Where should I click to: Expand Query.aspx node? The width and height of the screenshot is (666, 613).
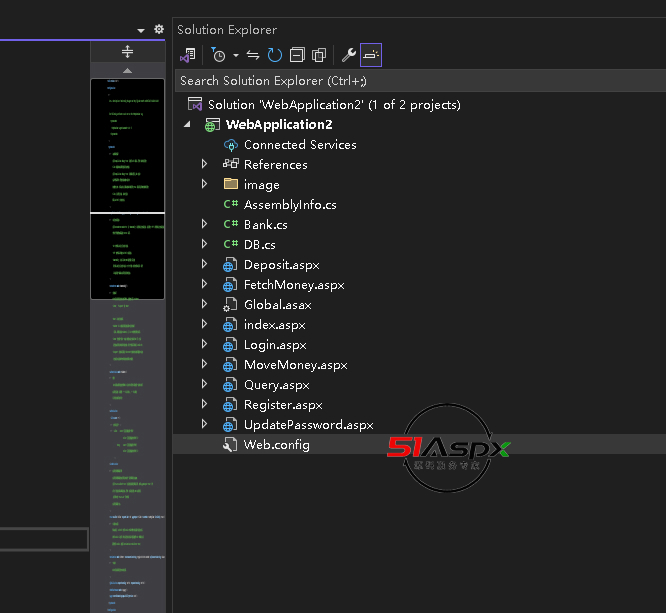[204, 384]
